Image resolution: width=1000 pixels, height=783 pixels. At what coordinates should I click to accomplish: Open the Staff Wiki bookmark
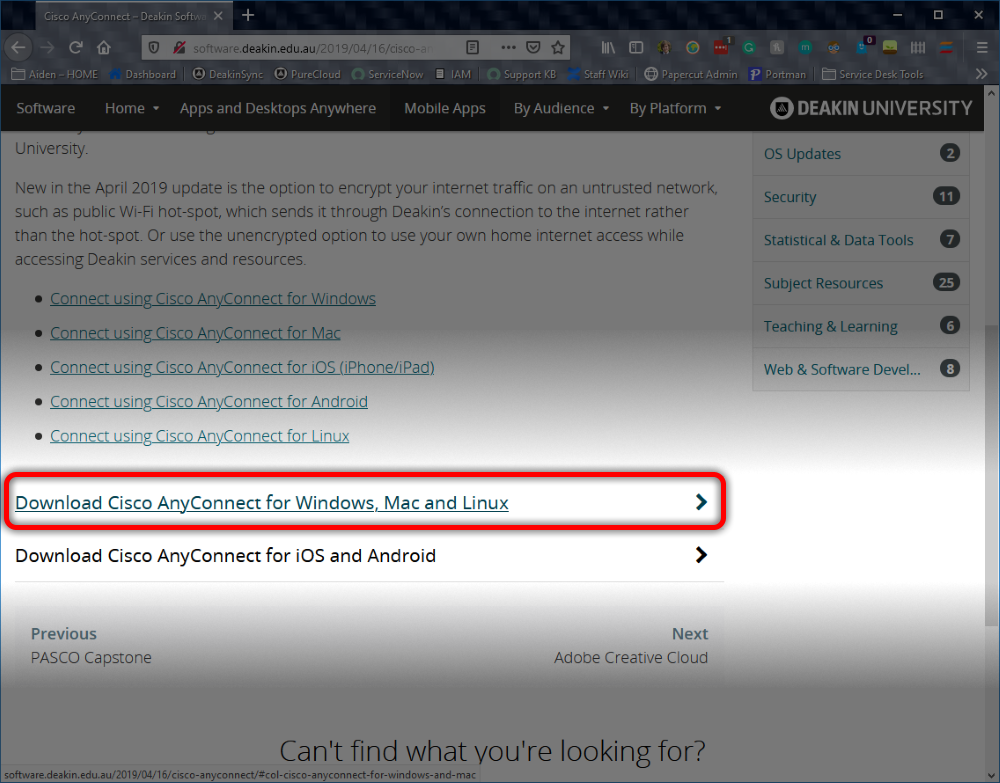click(x=598, y=74)
